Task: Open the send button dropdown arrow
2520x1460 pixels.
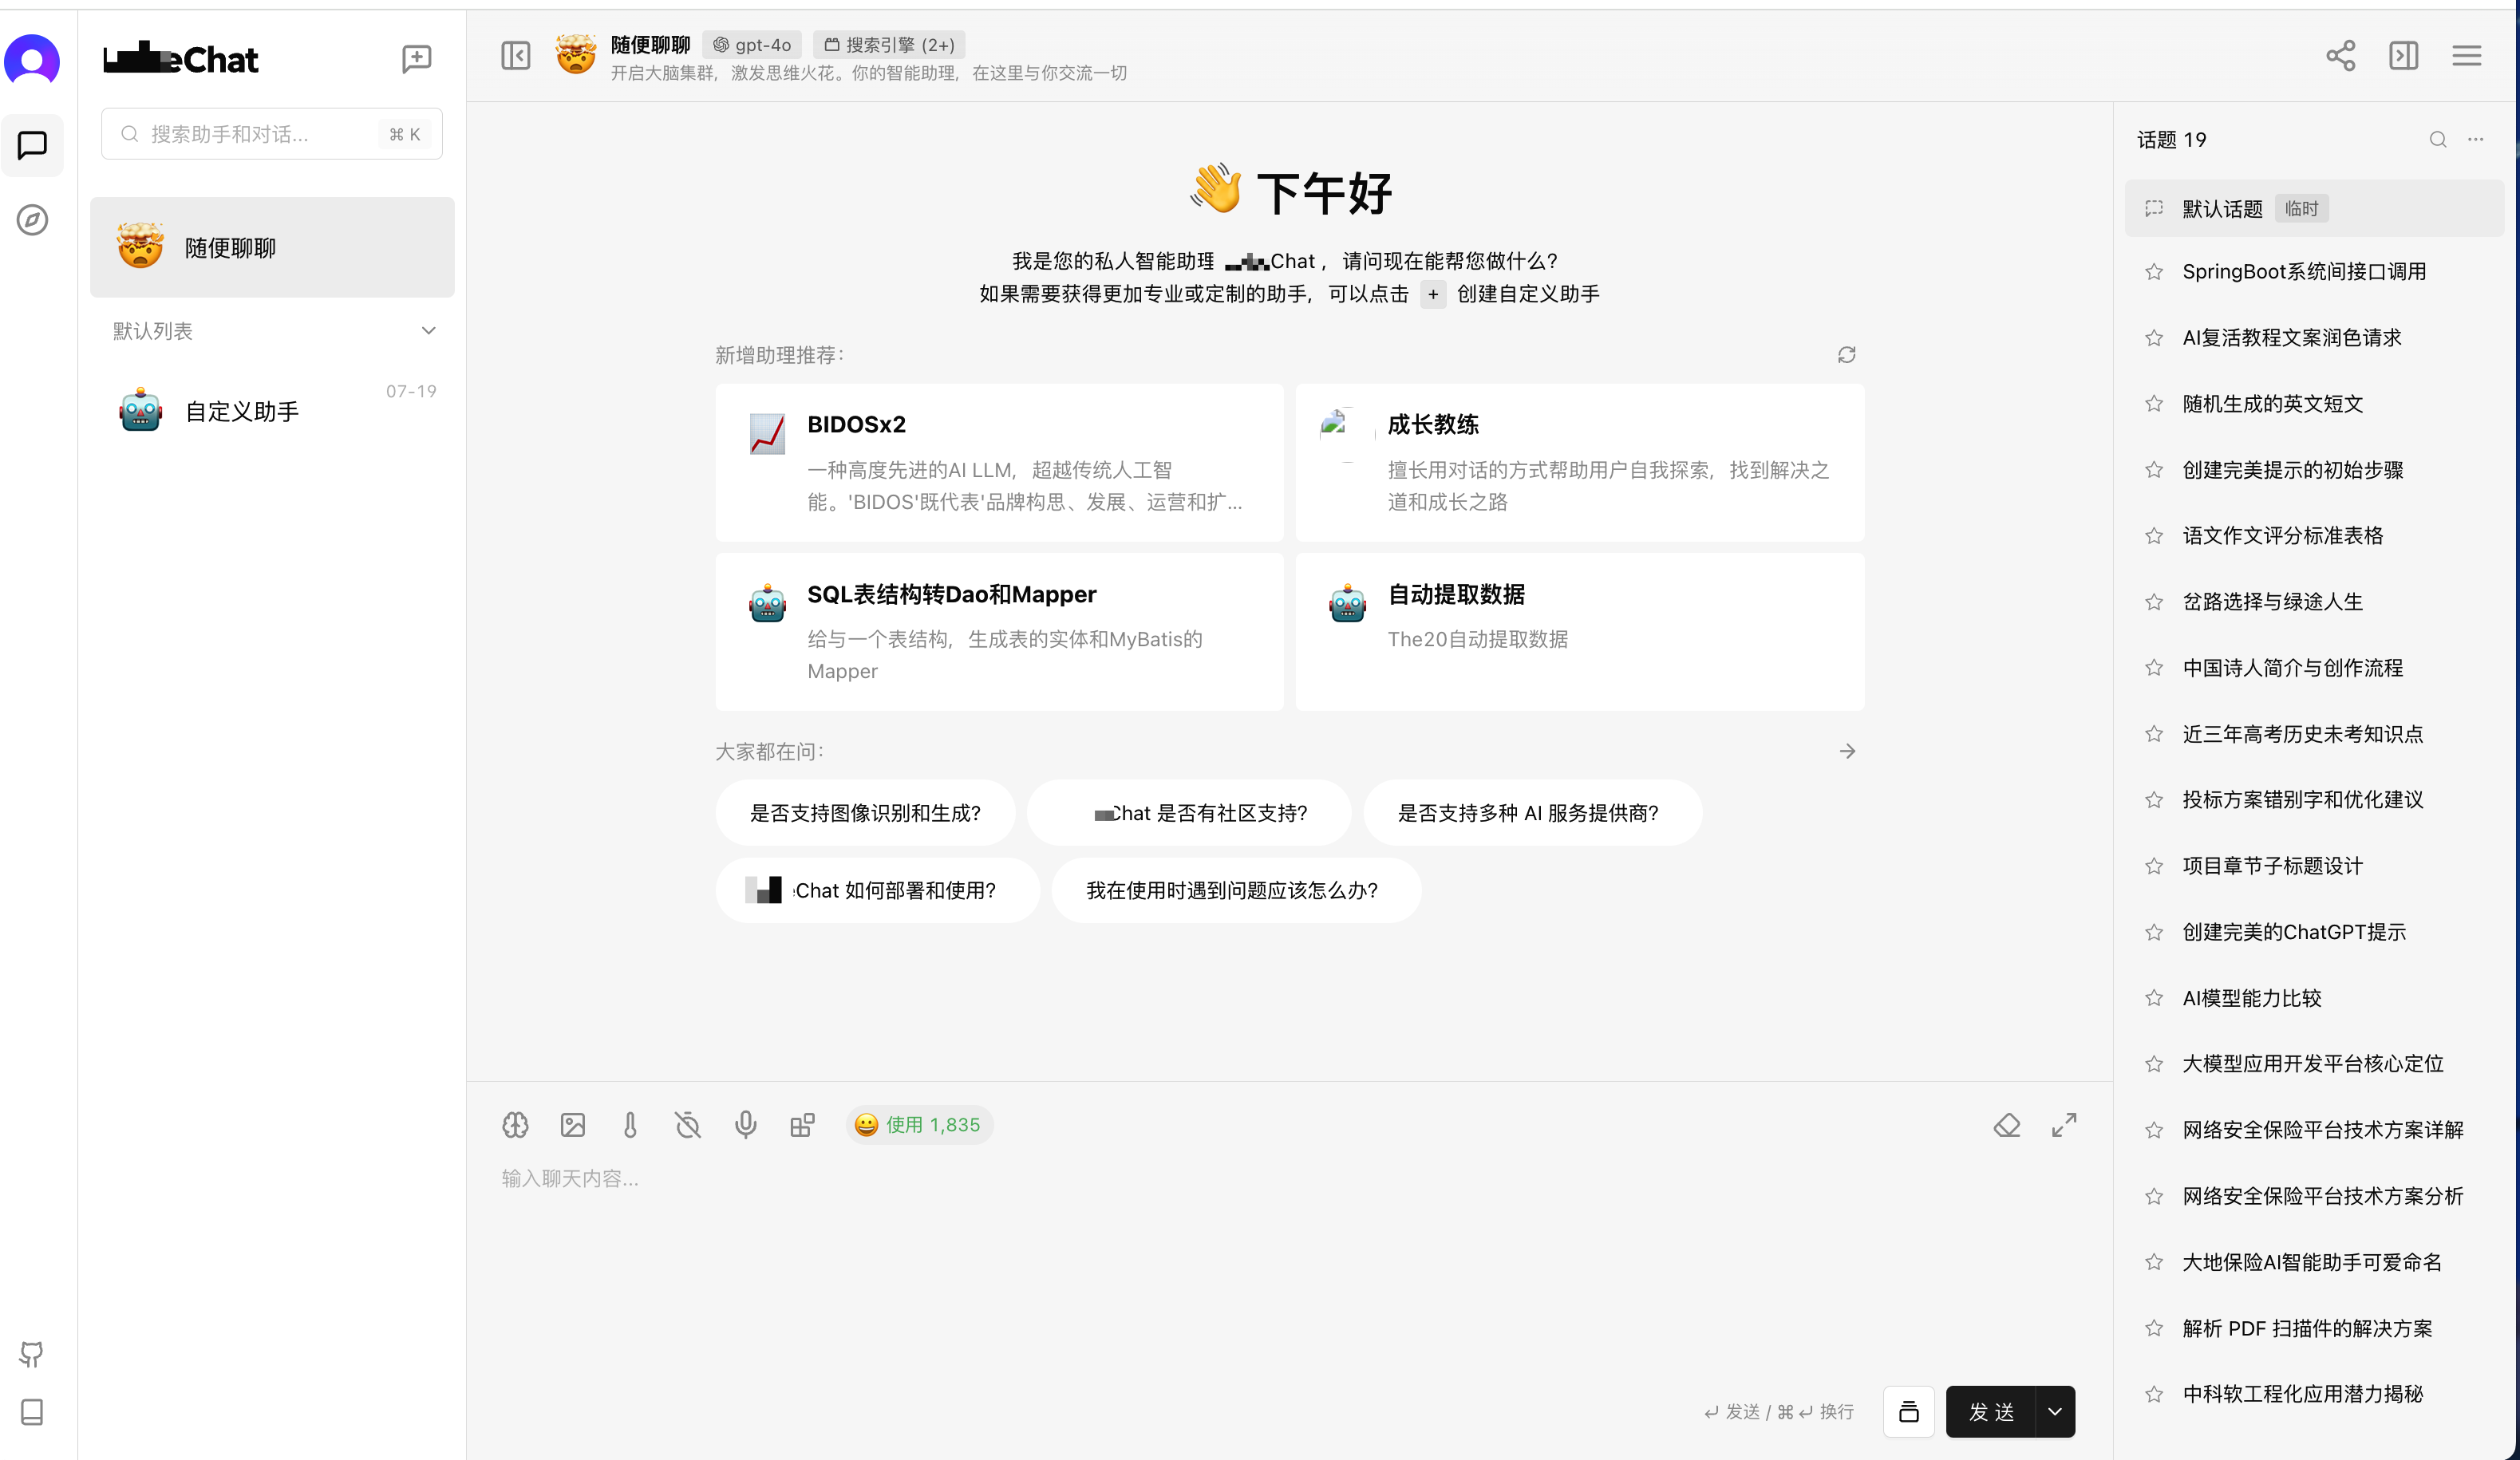Action: [x=2055, y=1411]
